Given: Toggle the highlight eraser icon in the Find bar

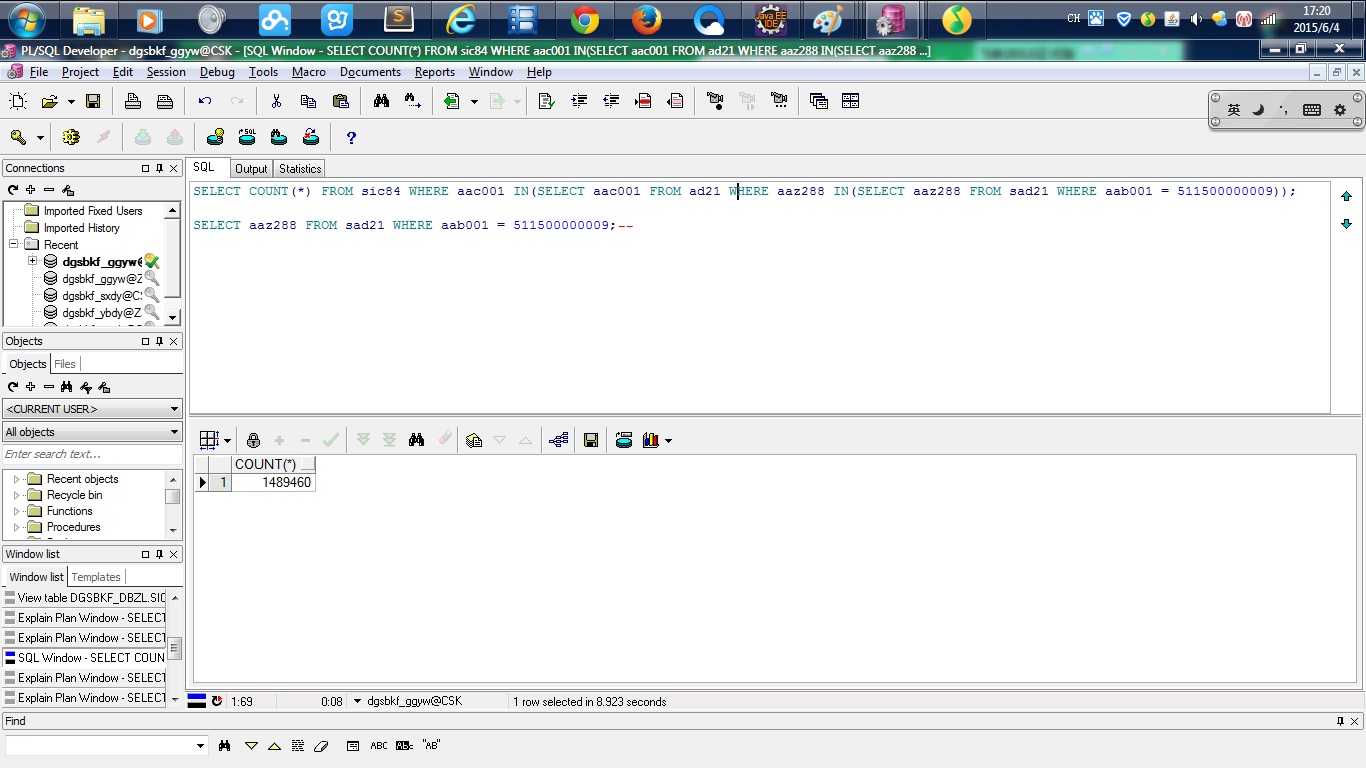Looking at the screenshot, I should click(x=321, y=745).
